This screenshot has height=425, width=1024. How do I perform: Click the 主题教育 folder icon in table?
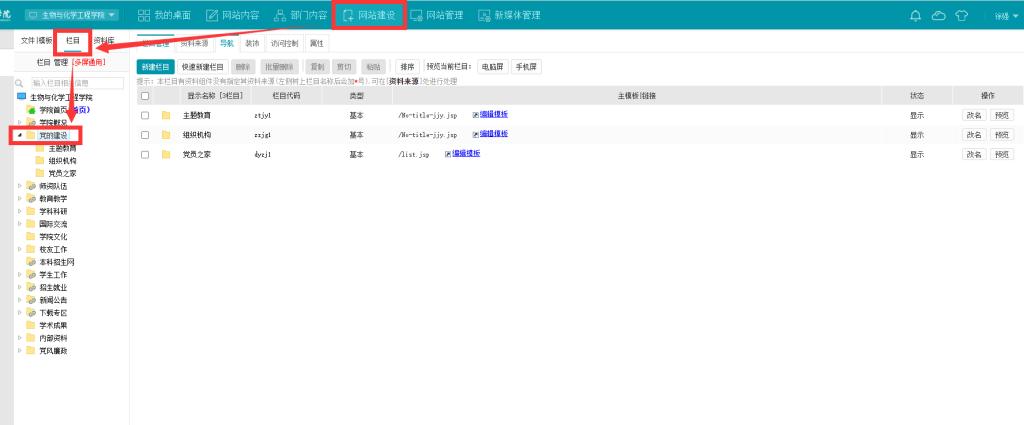166,115
